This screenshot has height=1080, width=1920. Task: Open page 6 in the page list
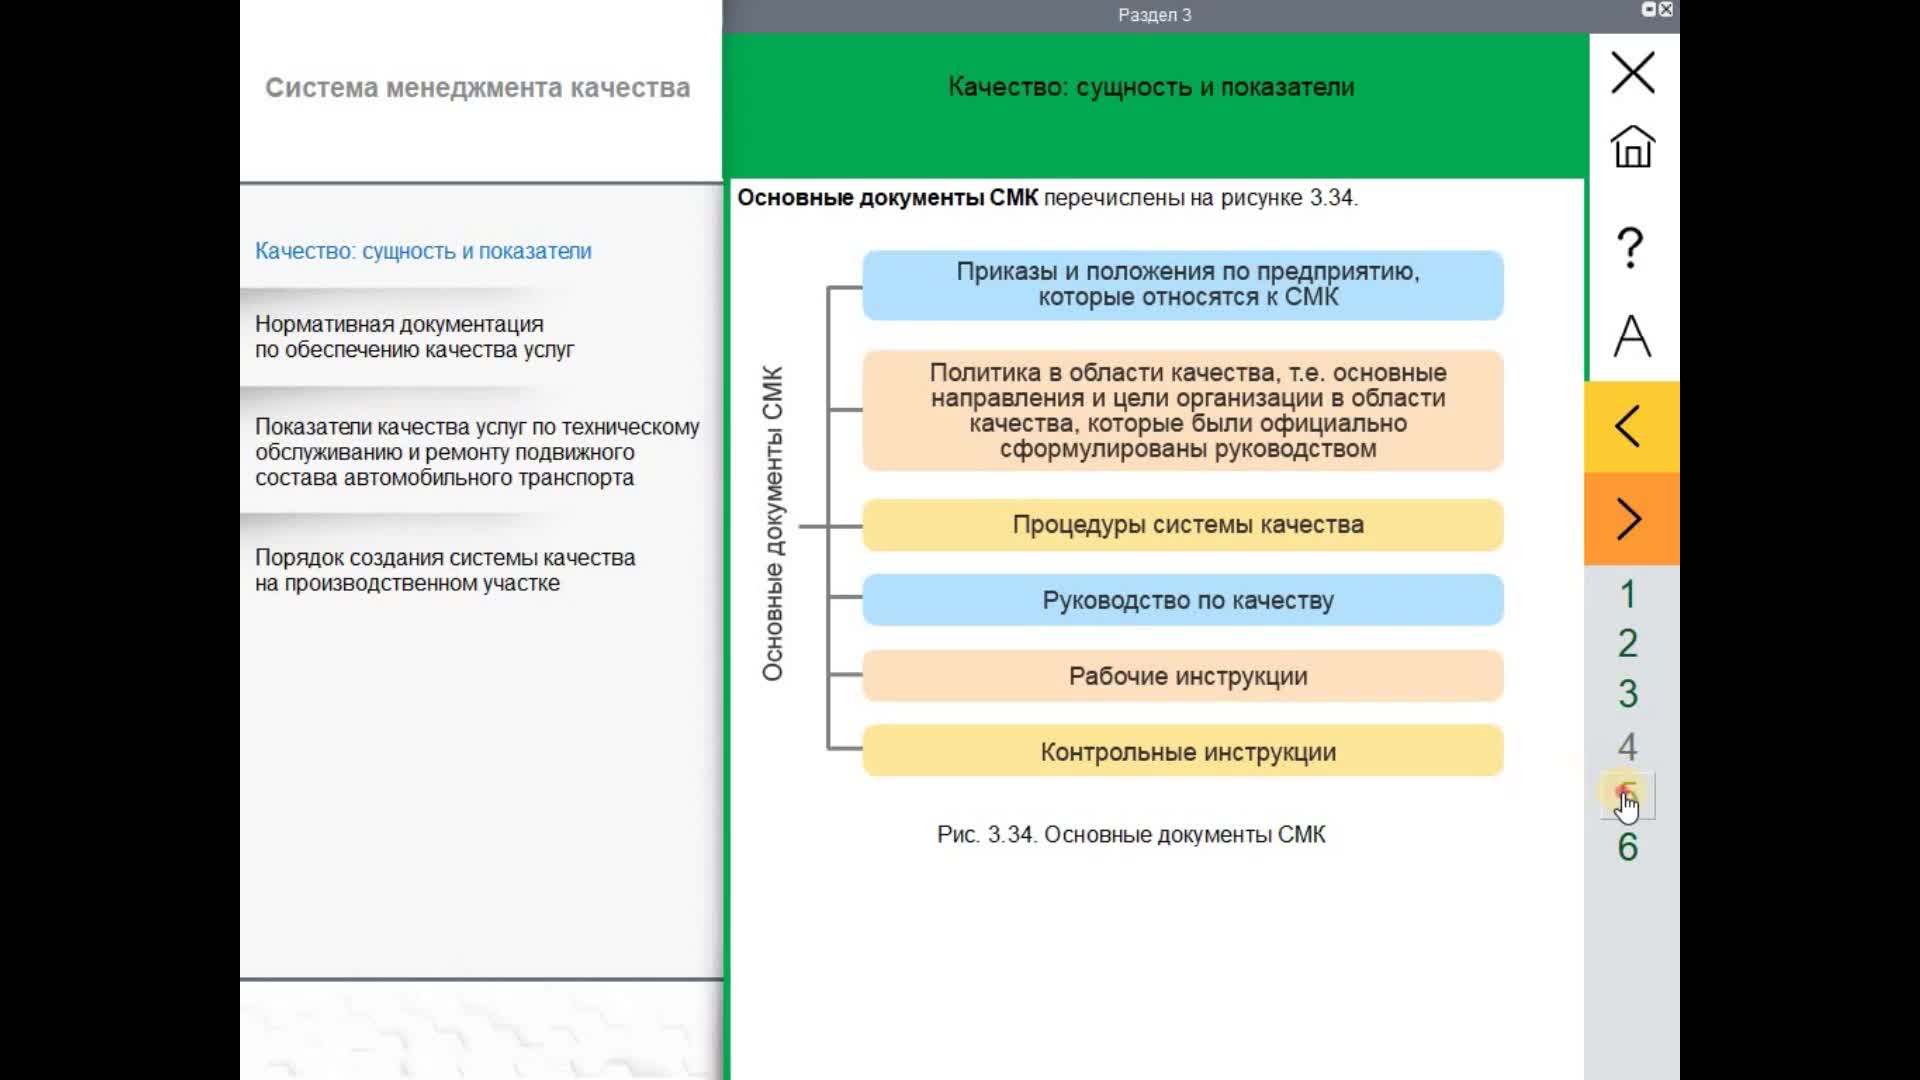coord(1628,847)
